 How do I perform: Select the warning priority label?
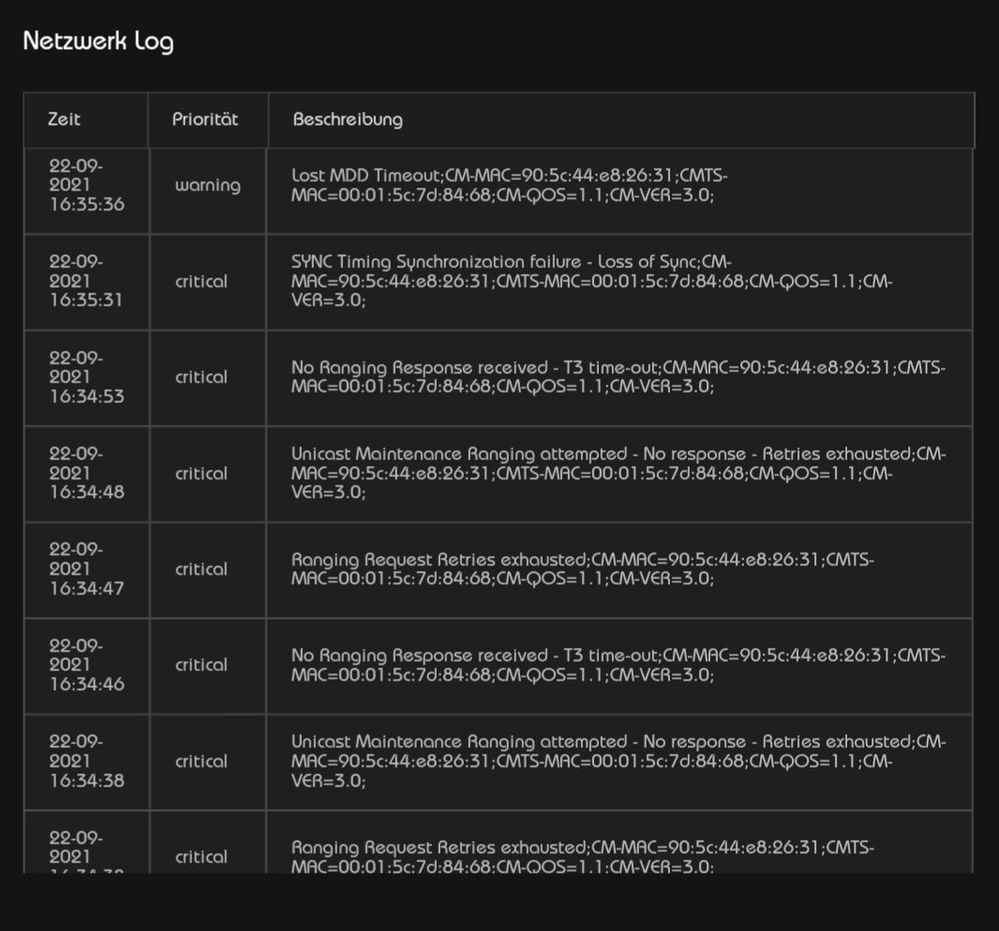pyautogui.click(x=206, y=186)
